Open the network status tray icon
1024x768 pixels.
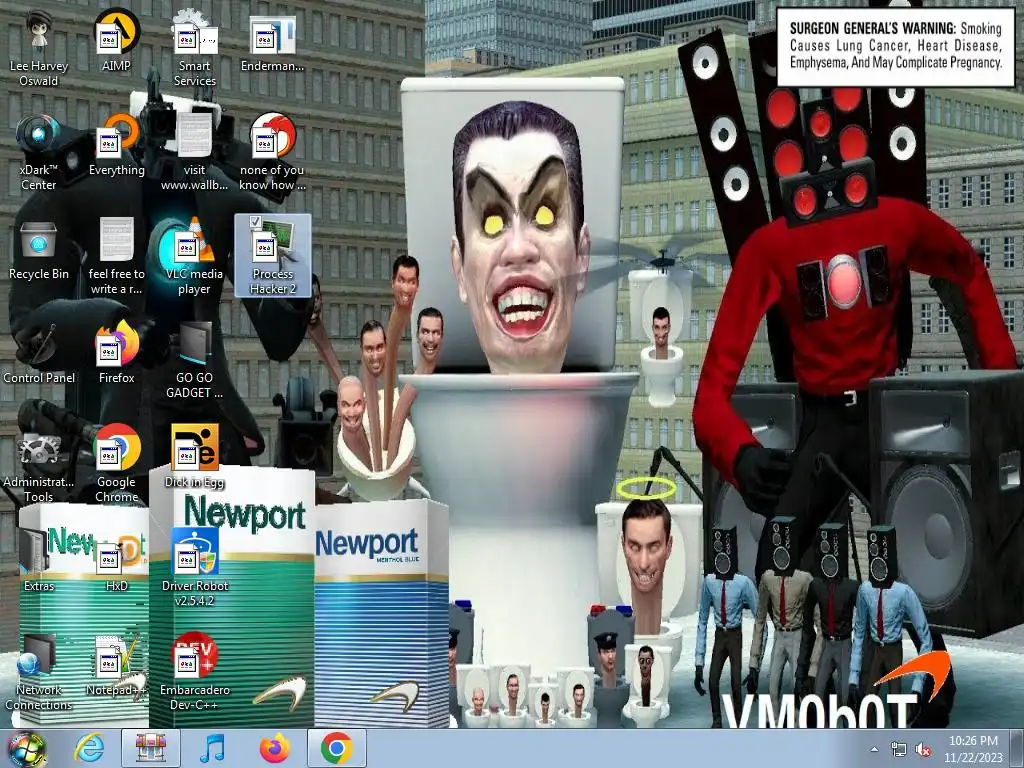pos(899,749)
